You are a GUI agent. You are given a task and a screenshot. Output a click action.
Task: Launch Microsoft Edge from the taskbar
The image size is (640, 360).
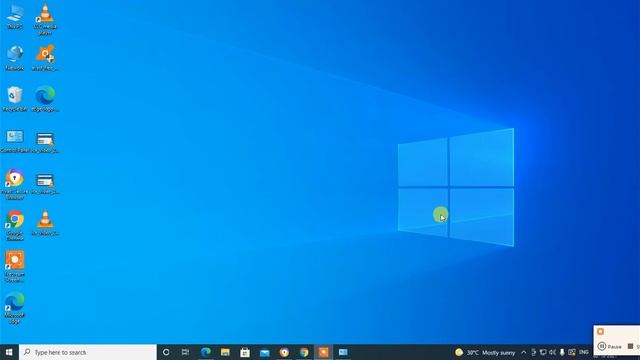(206, 352)
